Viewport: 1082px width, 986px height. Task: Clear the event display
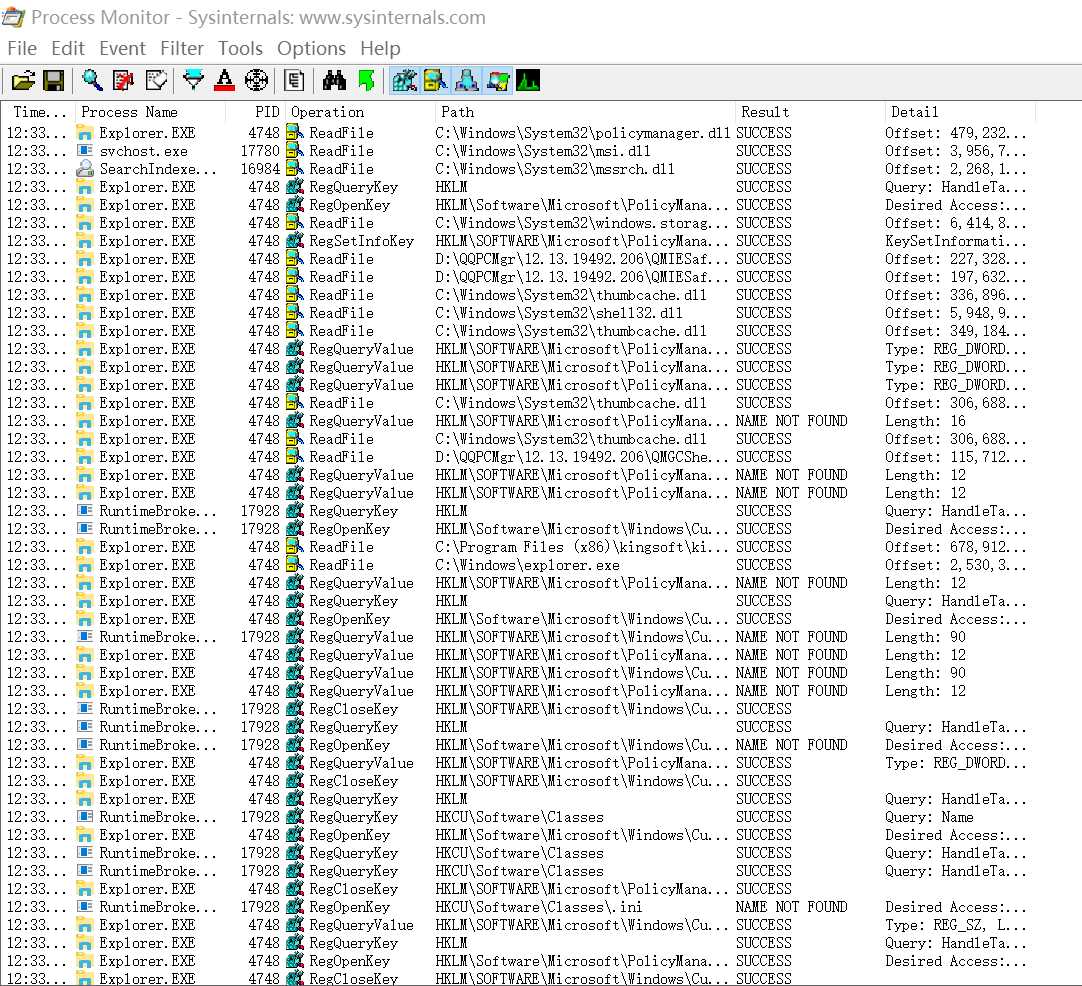click(156, 81)
